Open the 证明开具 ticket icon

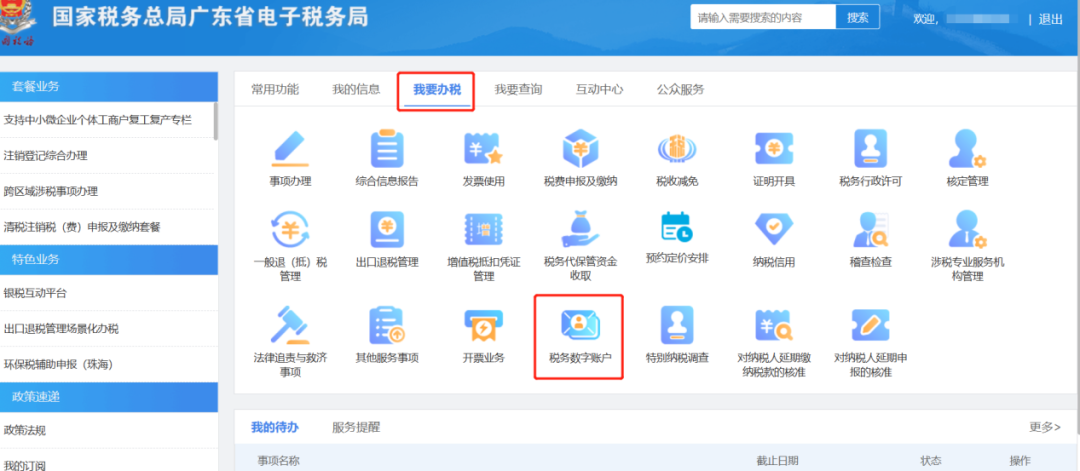click(773, 149)
